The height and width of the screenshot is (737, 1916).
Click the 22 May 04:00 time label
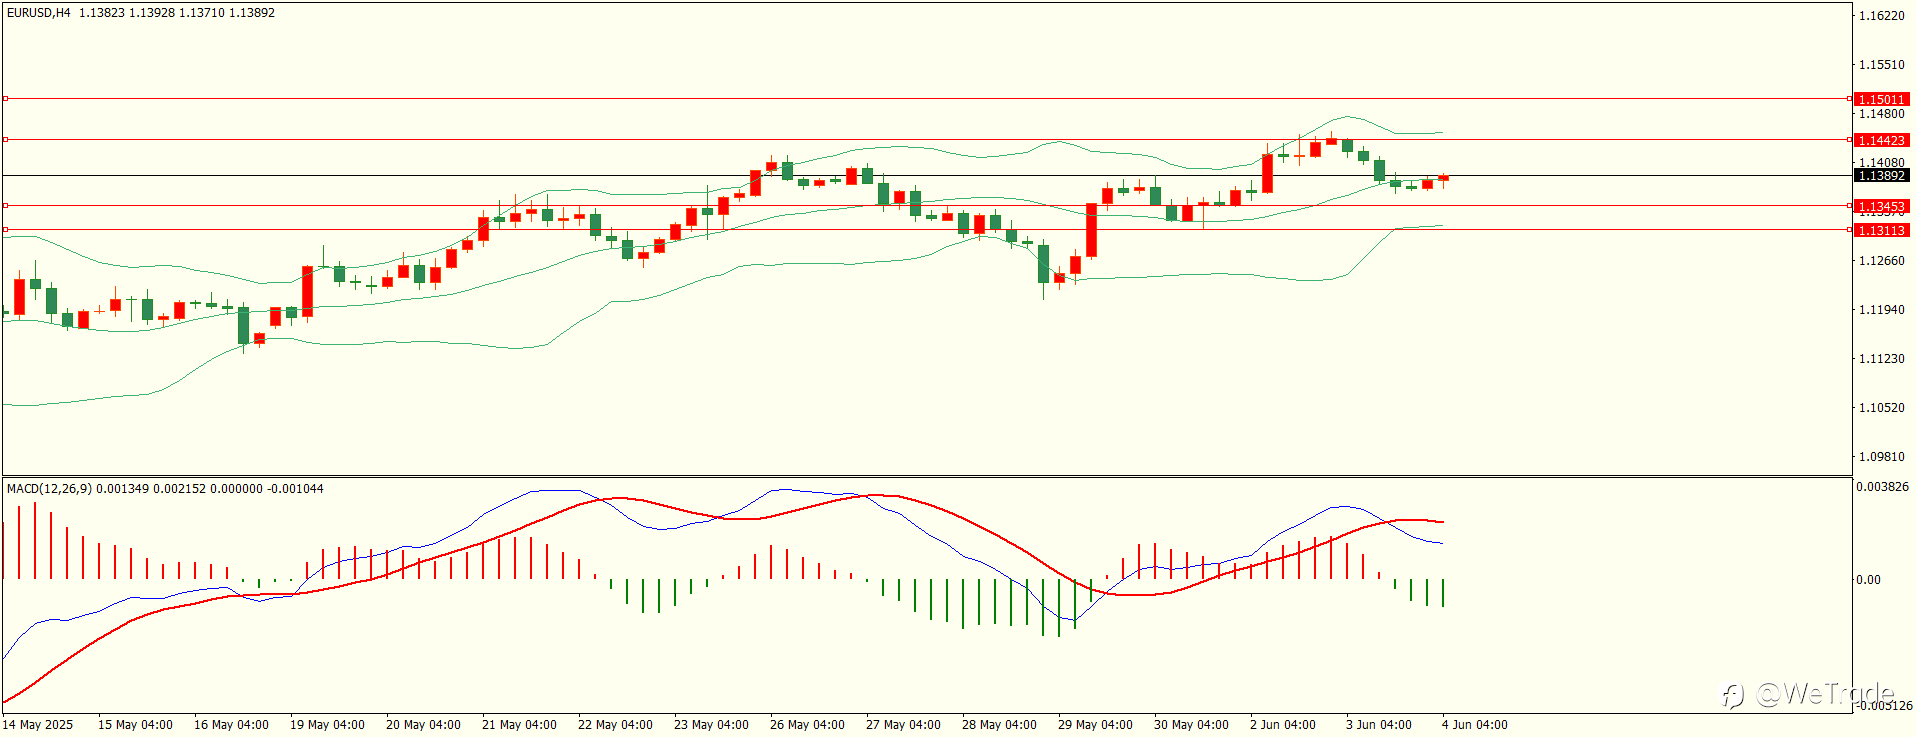tap(615, 725)
